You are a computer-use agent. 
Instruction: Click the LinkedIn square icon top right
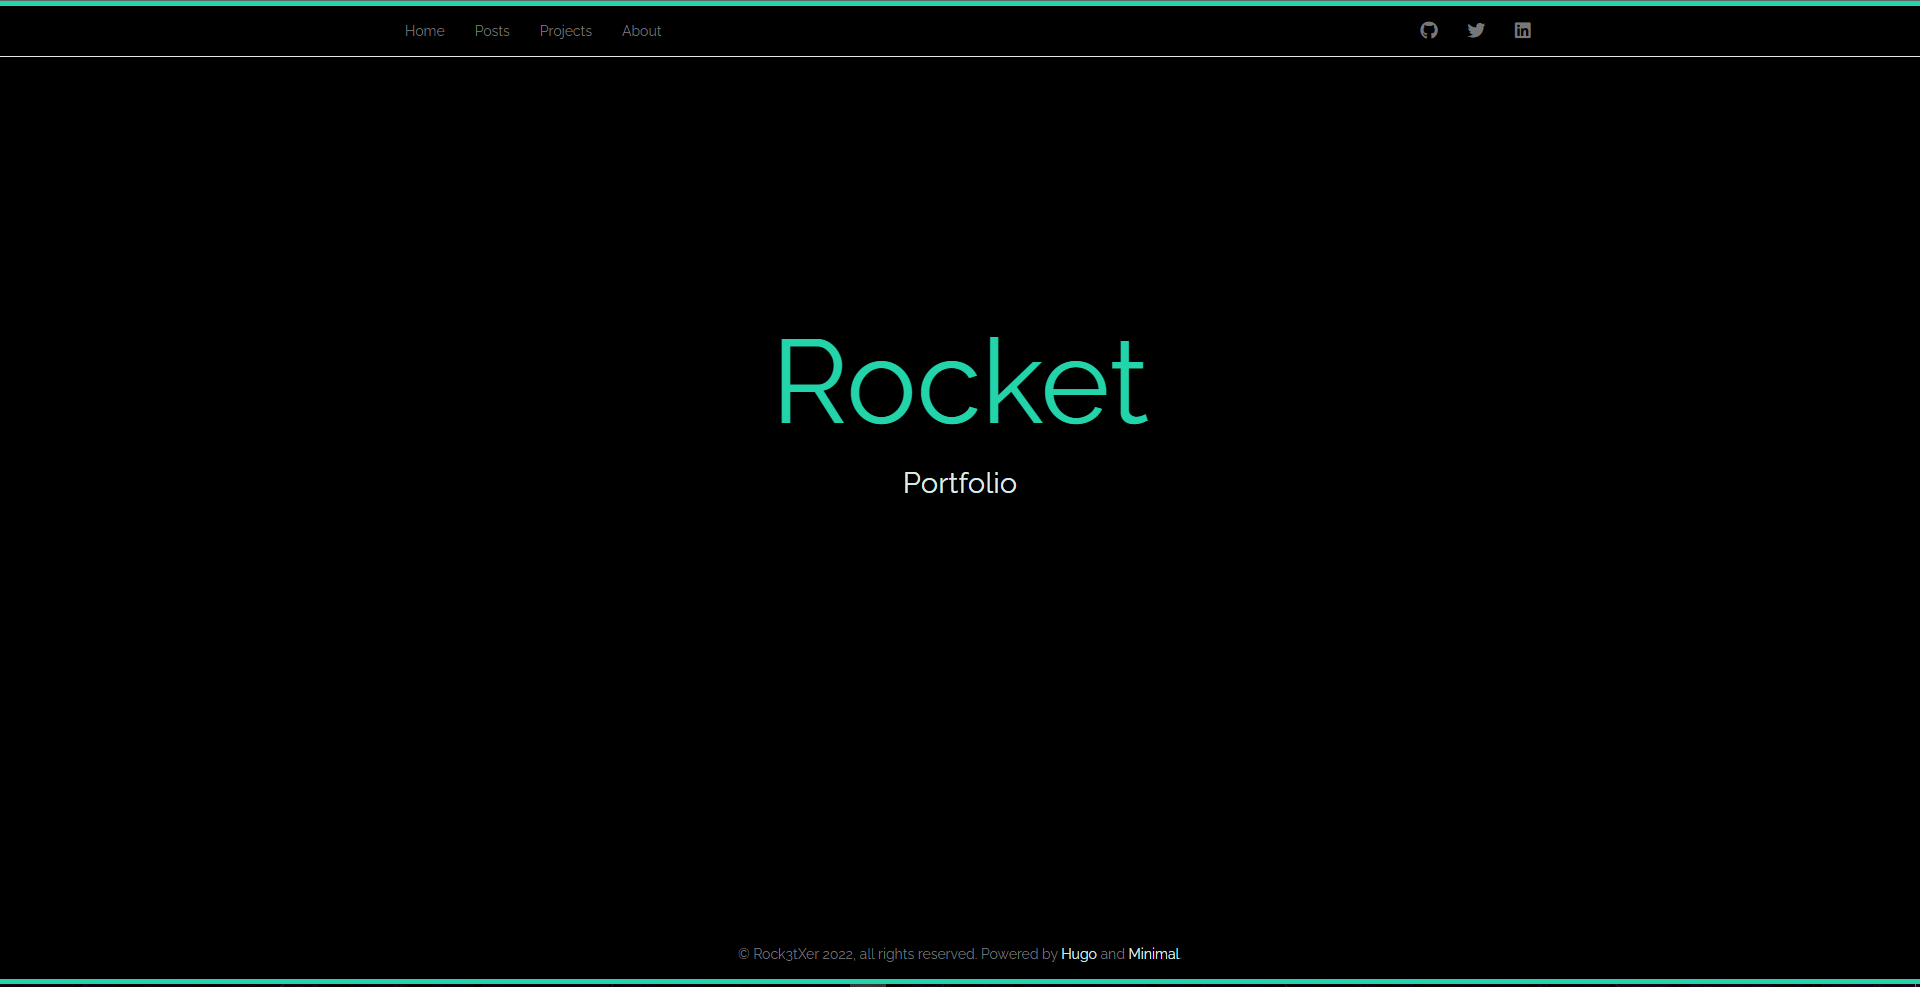point(1522,30)
